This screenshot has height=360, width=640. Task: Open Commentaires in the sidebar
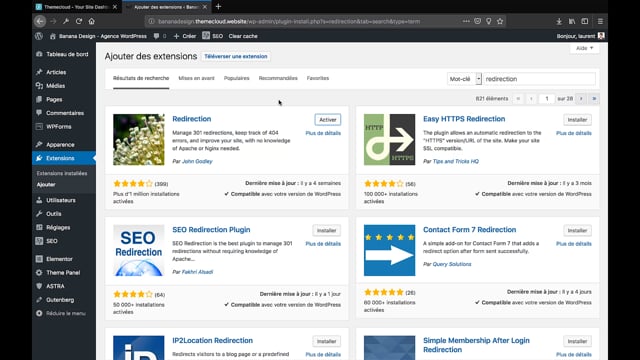(x=64, y=113)
